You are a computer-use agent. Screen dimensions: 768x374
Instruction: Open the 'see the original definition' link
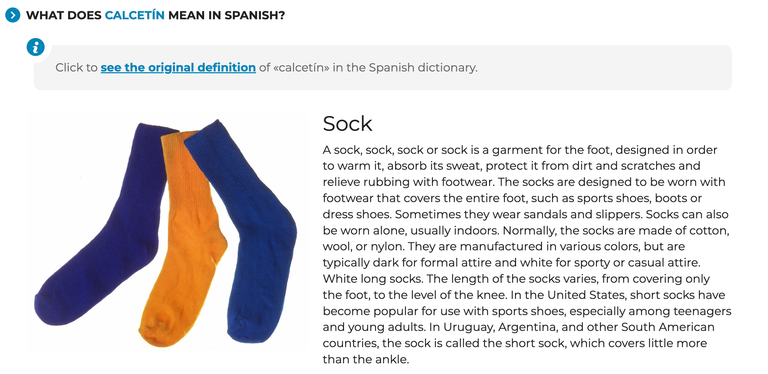(178, 68)
